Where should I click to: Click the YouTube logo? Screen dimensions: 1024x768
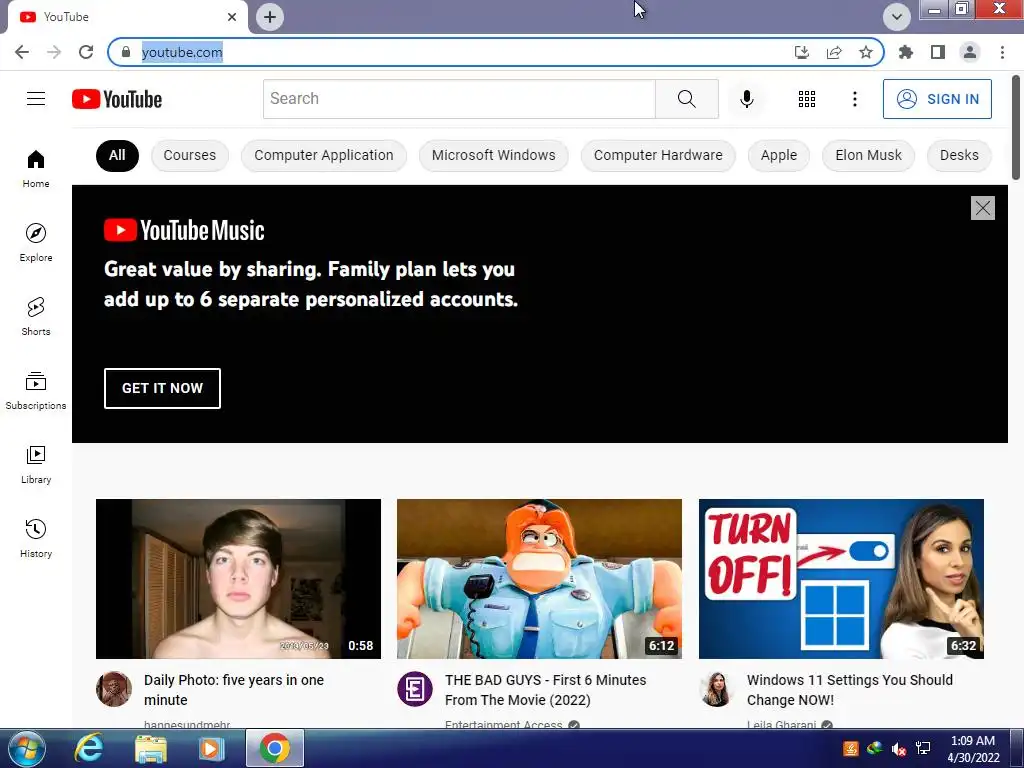[117, 99]
